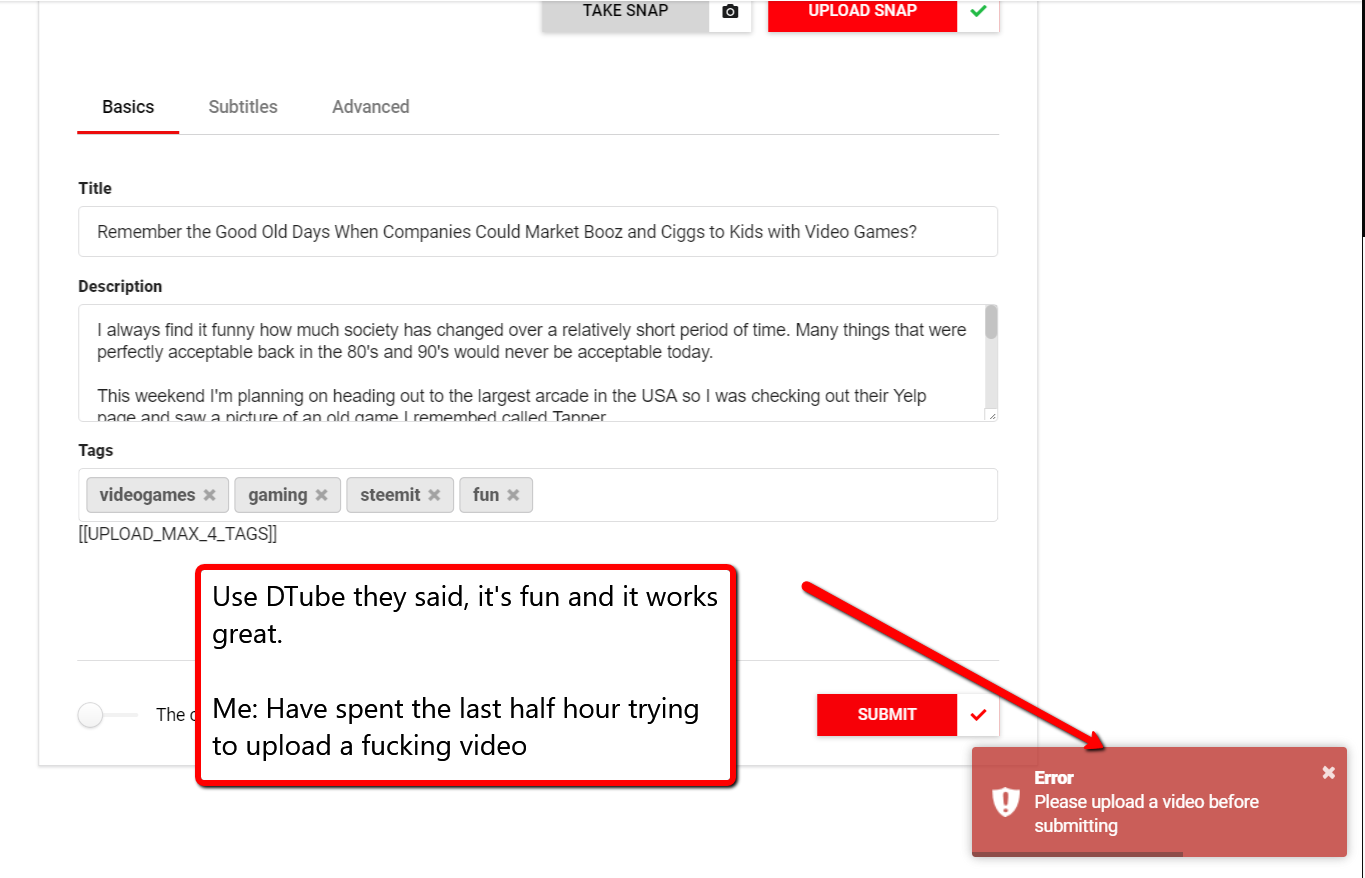Click the red checkmark beside Submit
The width and height of the screenshot is (1365, 878).
978,715
